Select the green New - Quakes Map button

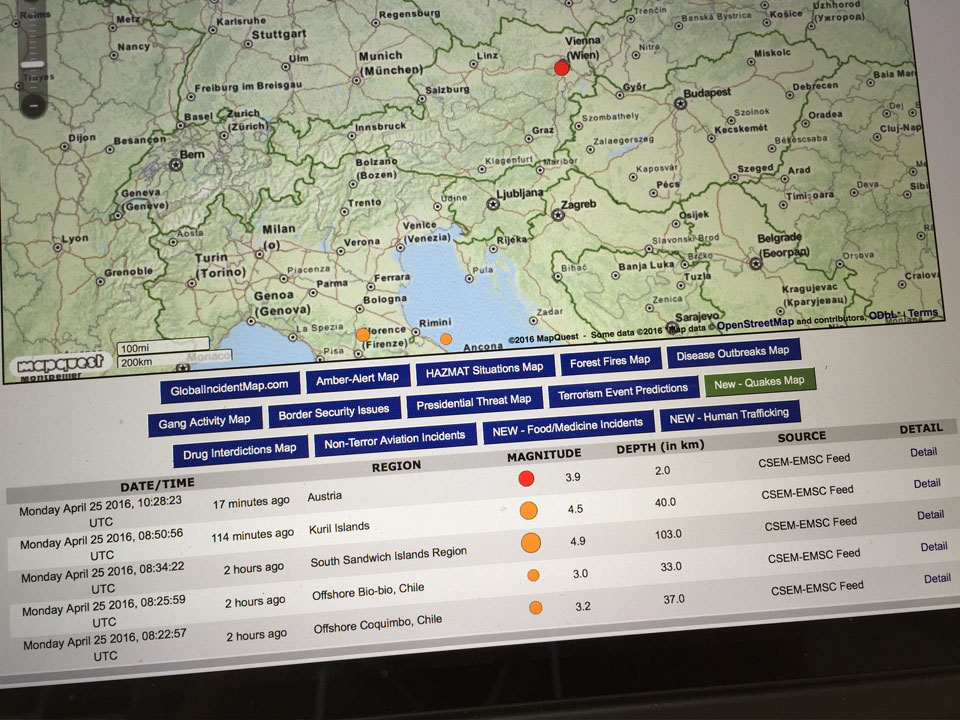tap(759, 383)
